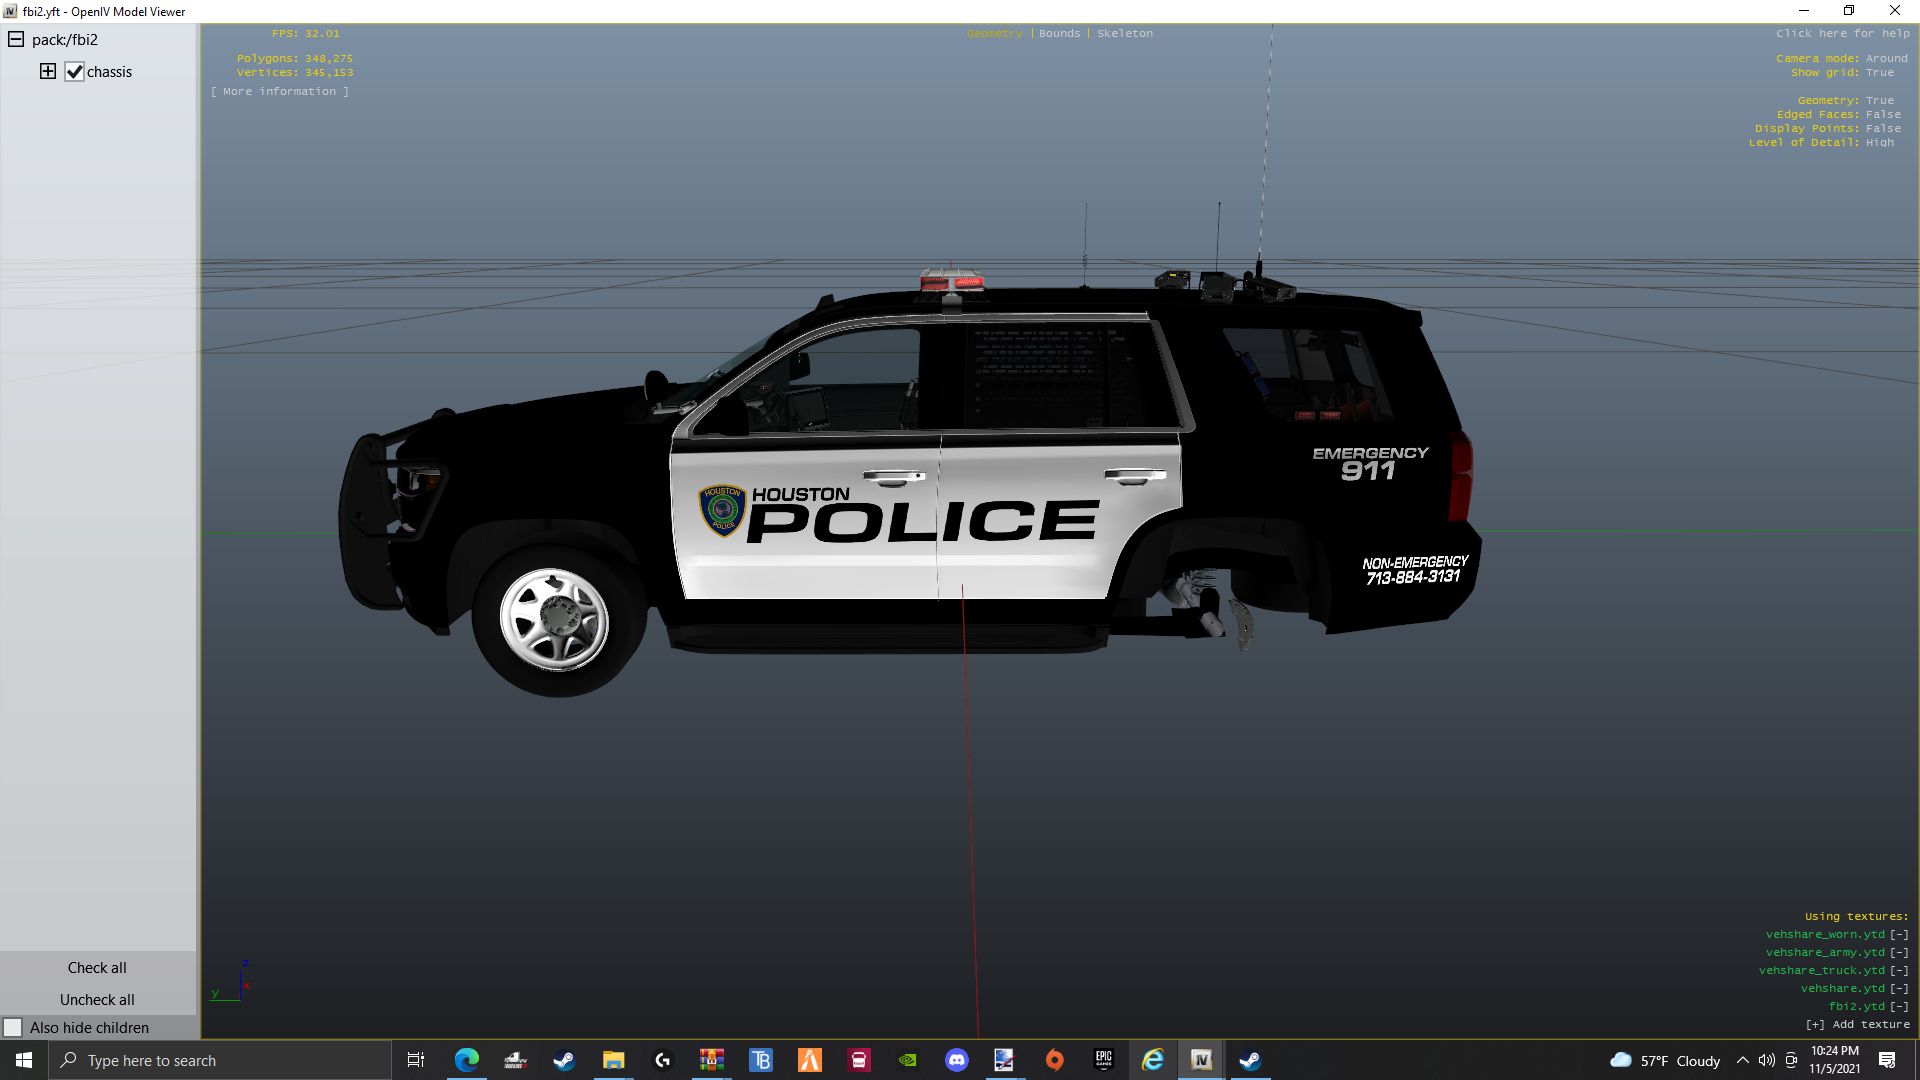This screenshot has width=1920, height=1080.
Task: Click the taskbar search box
Action: tap(220, 1061)
